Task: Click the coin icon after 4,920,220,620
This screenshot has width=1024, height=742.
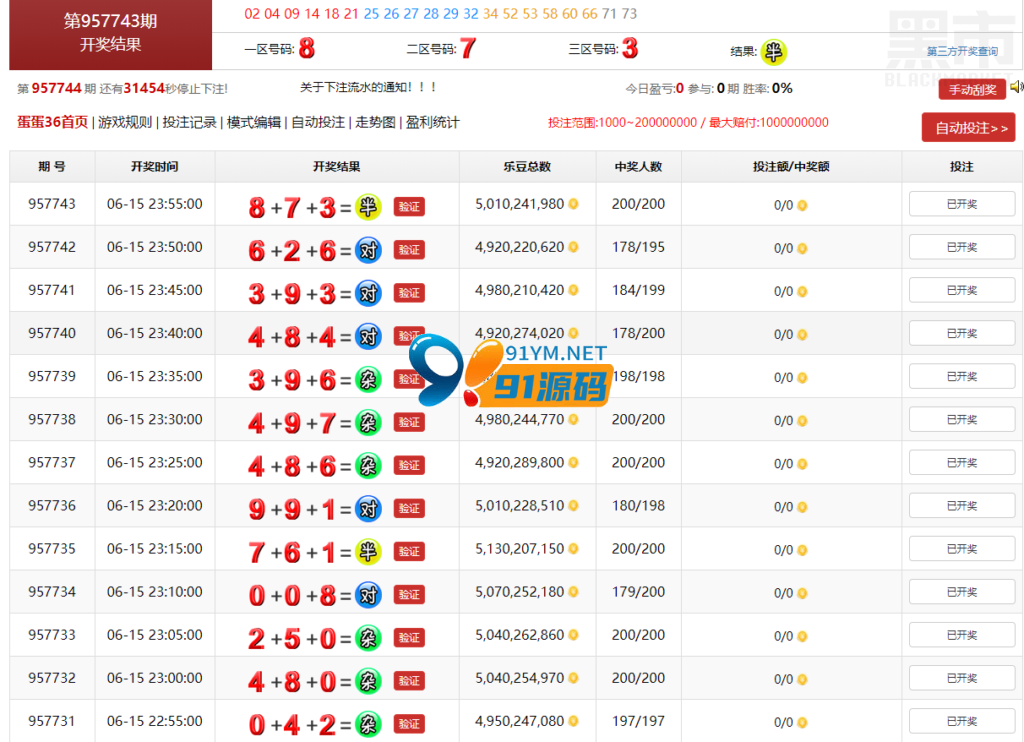Action: coord(573,247)
